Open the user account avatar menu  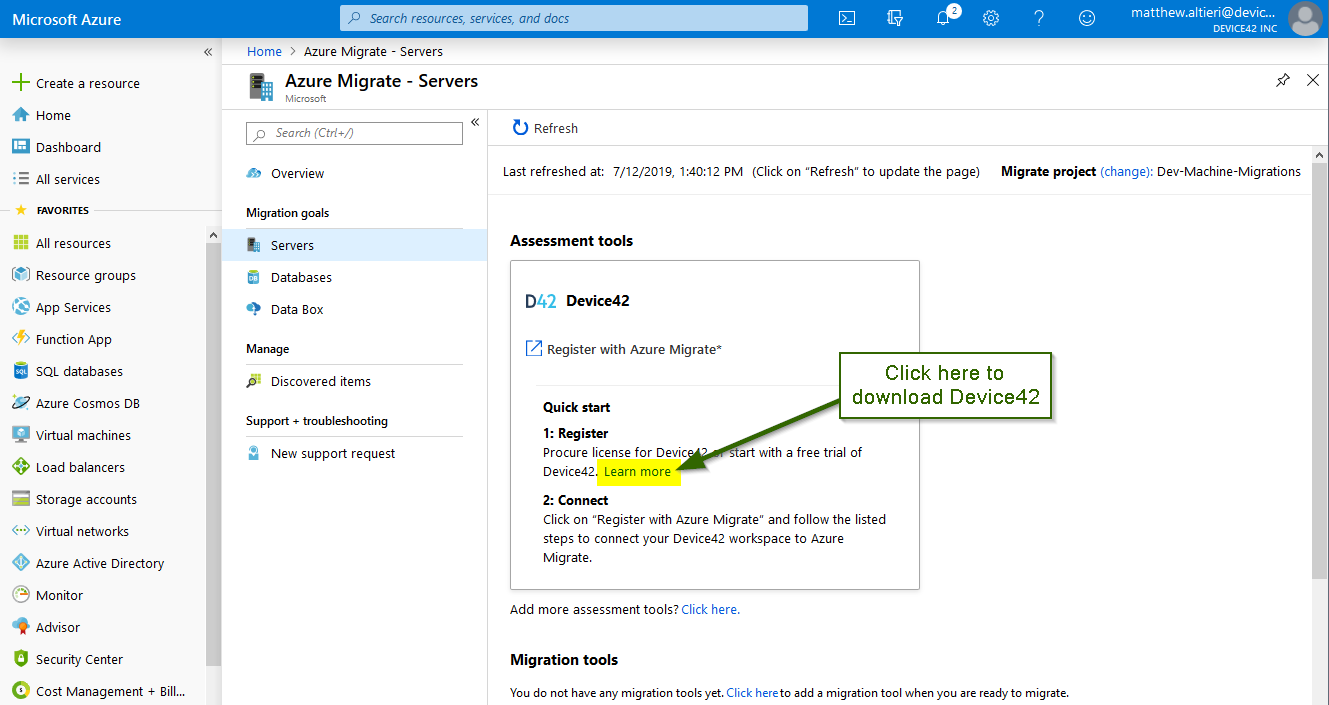1305,18
